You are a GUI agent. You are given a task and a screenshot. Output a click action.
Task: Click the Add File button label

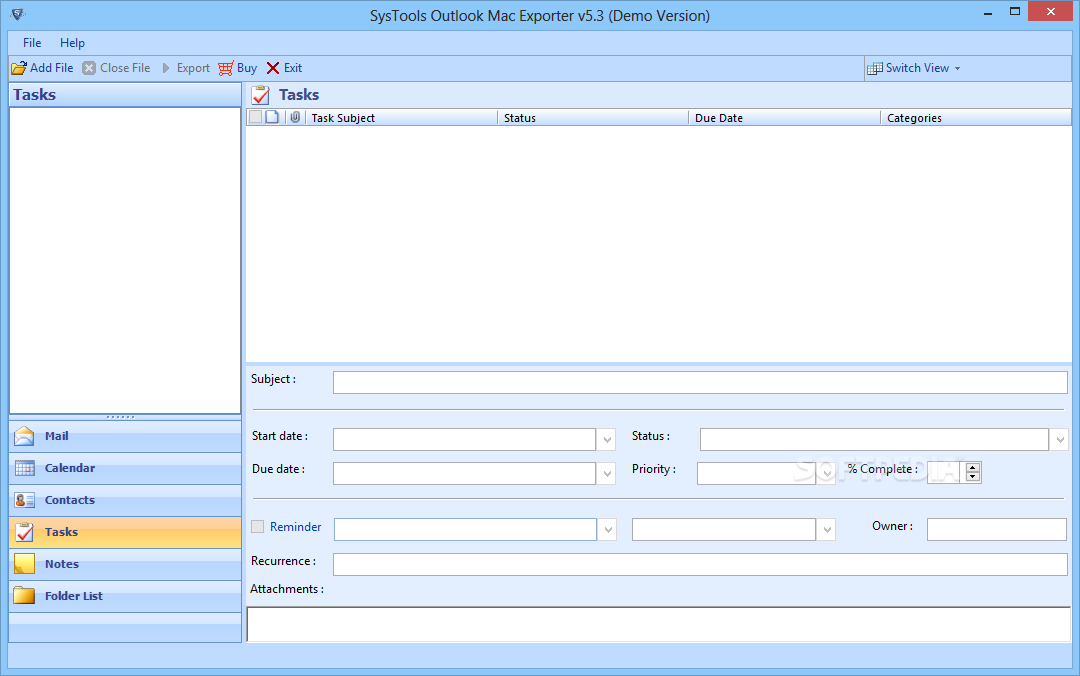(x=52, y=68)
